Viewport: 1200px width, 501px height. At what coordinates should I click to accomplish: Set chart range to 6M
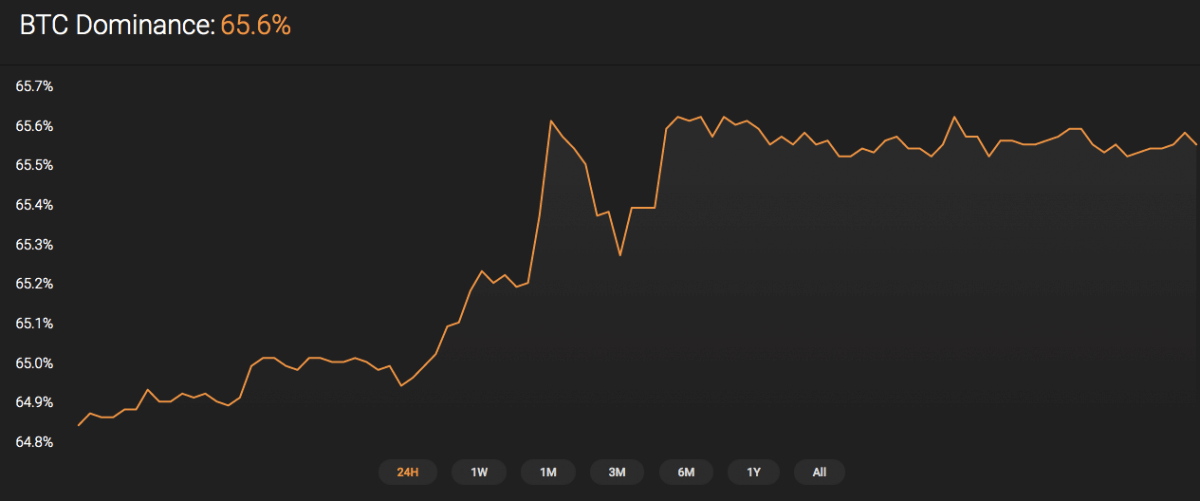[686, 472]
